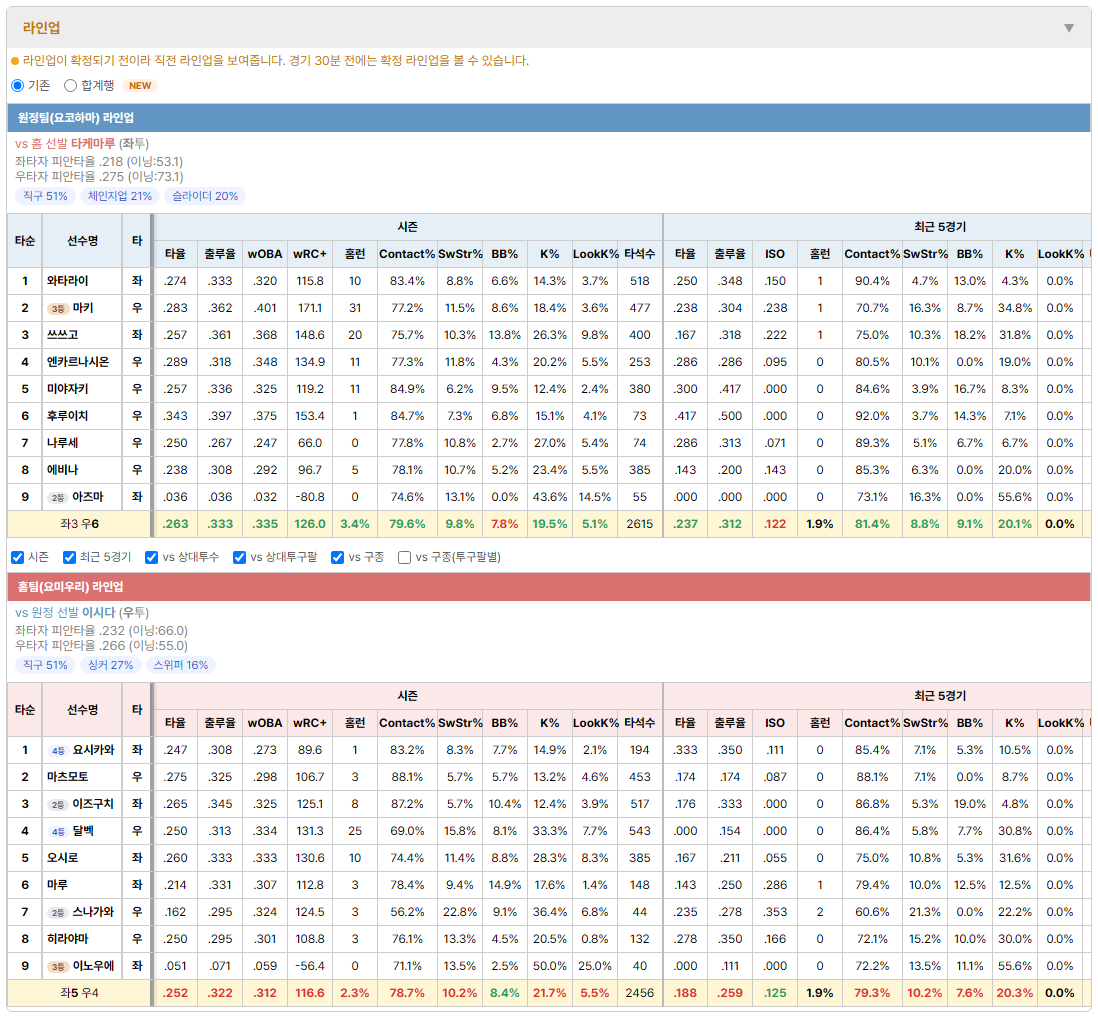Toggle the vs 구종 checkbox
Image resolution: width=1098 pixels, height=1018 pixels.
pos(338,557)
